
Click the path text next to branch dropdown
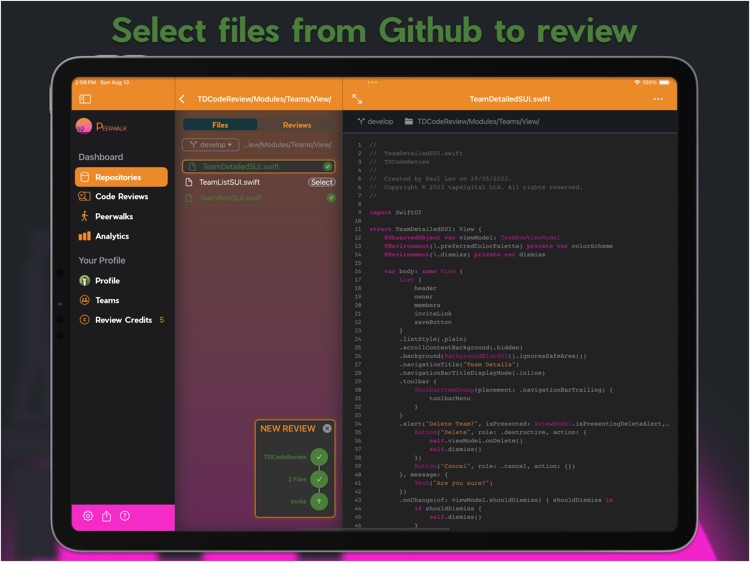click(287, 144)
